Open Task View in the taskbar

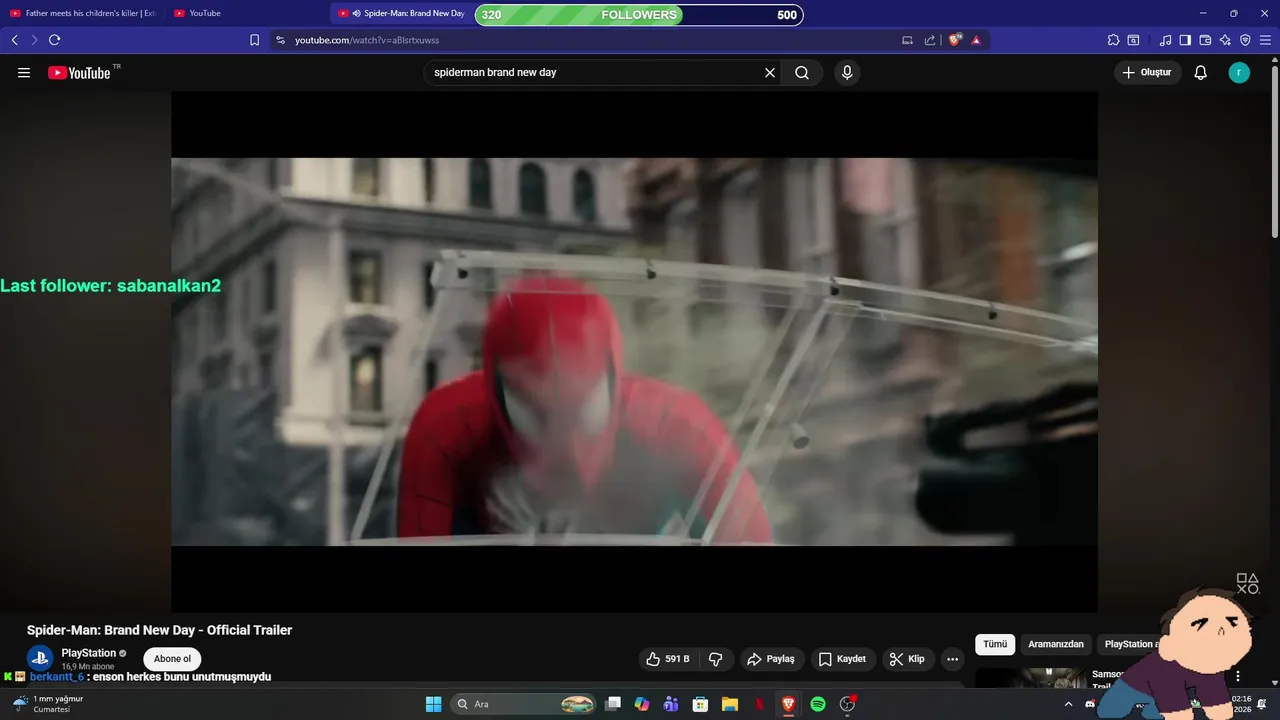click(x=614, y=704)
